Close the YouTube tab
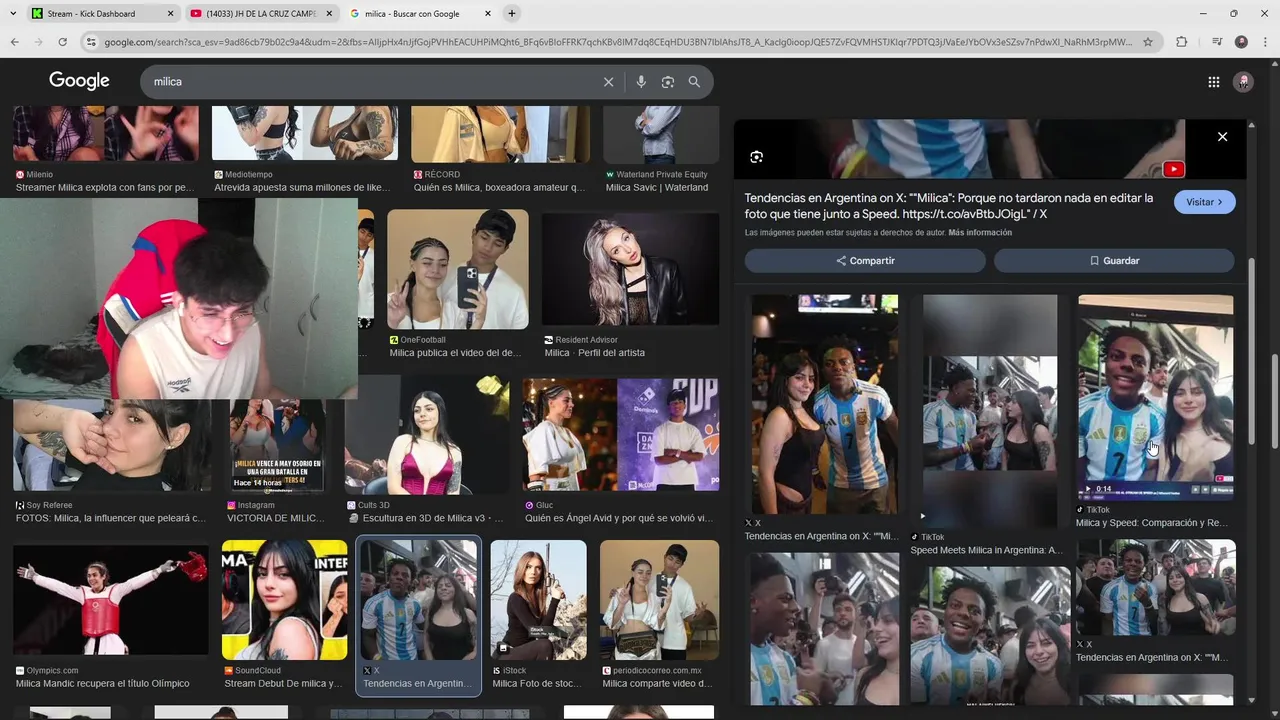The image size is (1280, 720). tap(329, 14)
